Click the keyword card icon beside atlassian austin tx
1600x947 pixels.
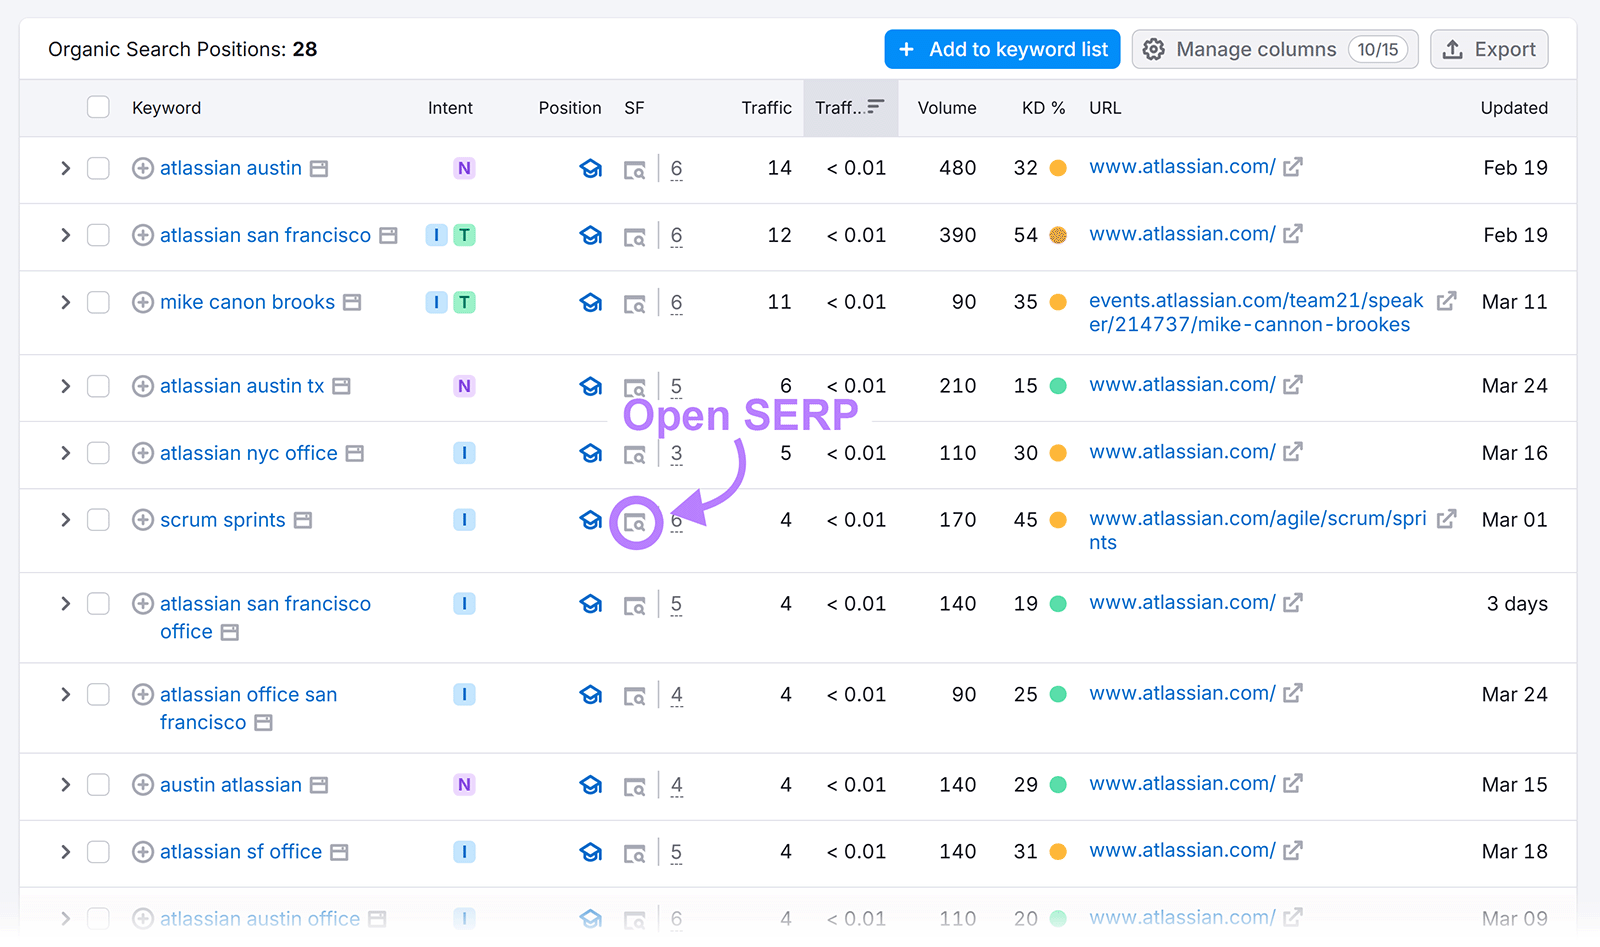click(x=341, y=386)
